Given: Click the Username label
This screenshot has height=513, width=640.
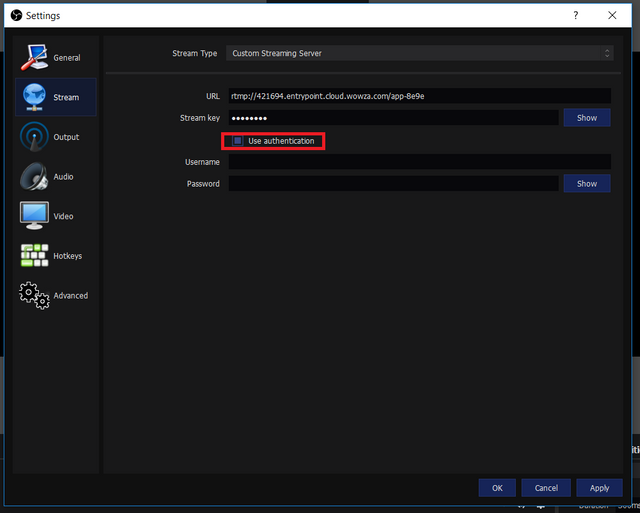Looking at the screenshot, I should (202, 162).
